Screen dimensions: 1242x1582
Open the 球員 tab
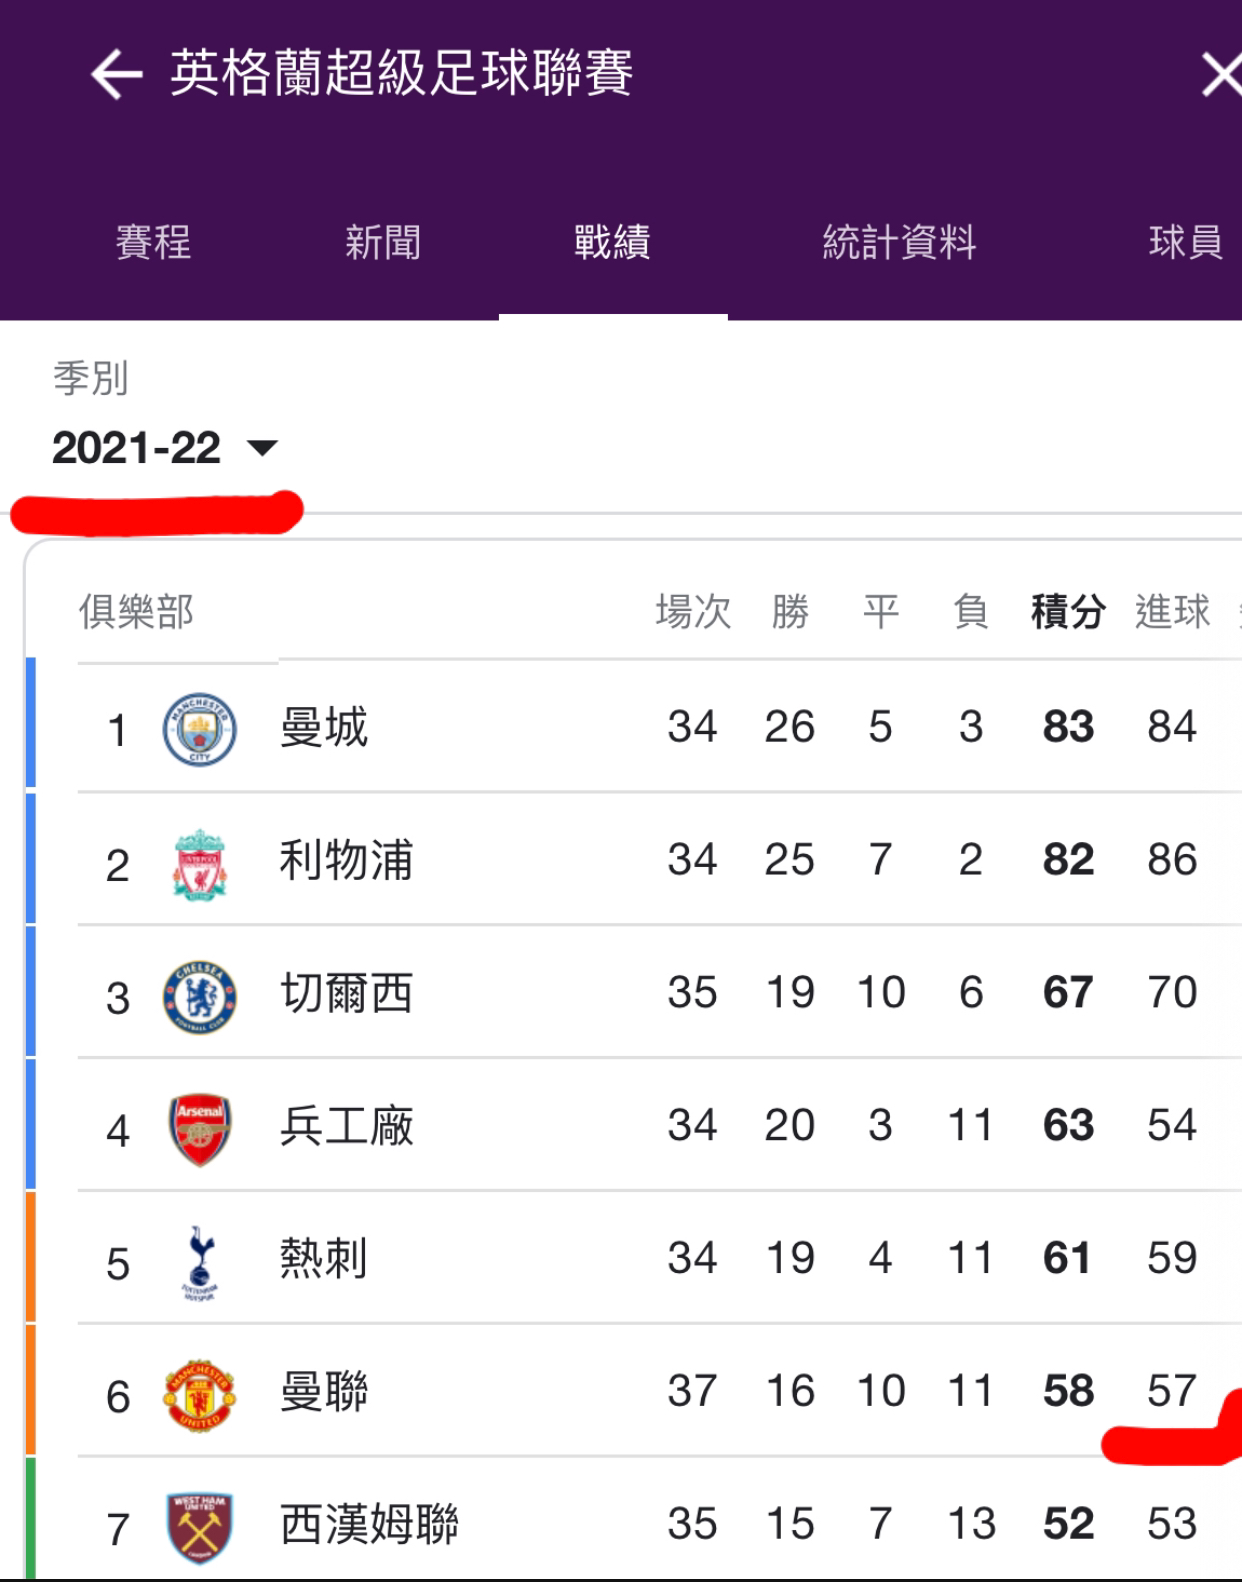(1186, 242)
